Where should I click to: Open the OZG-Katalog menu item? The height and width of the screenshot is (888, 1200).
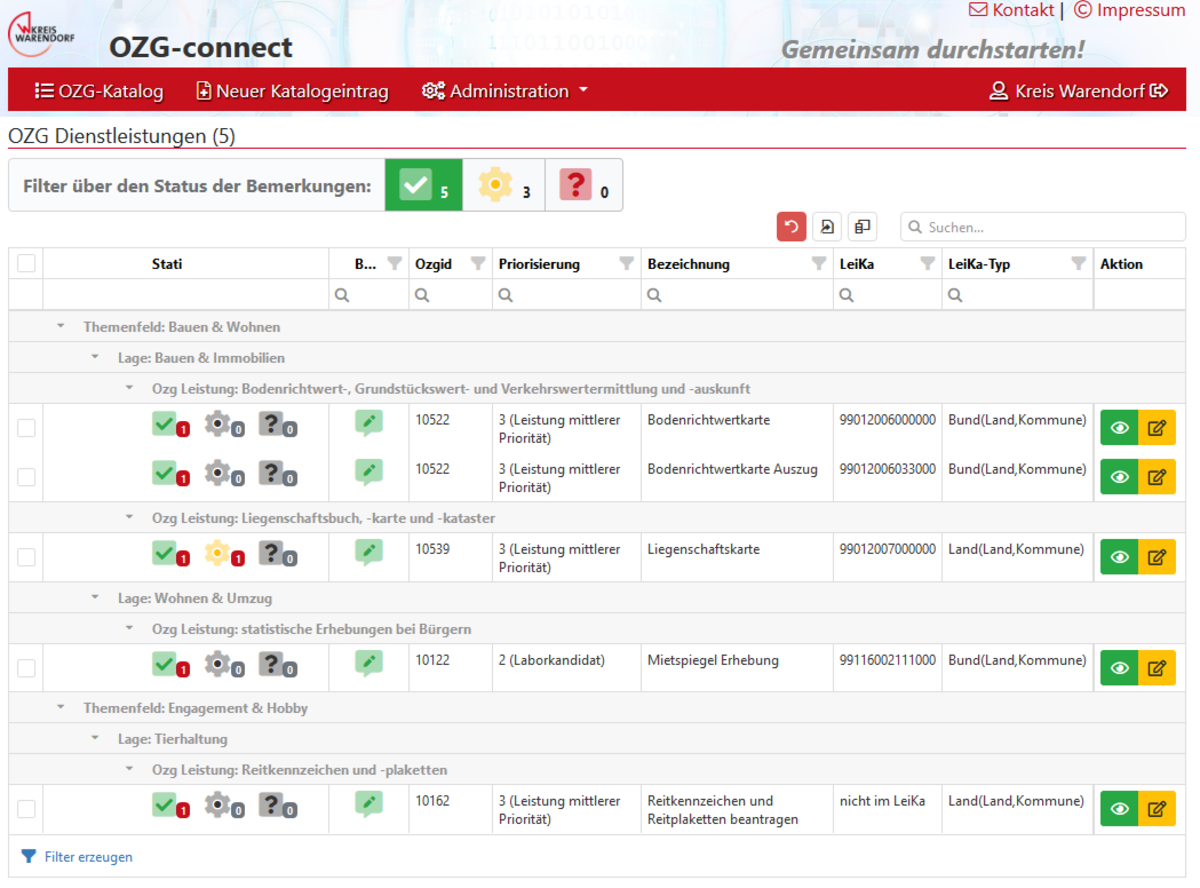pyautogui.click(x=99, y=91)
